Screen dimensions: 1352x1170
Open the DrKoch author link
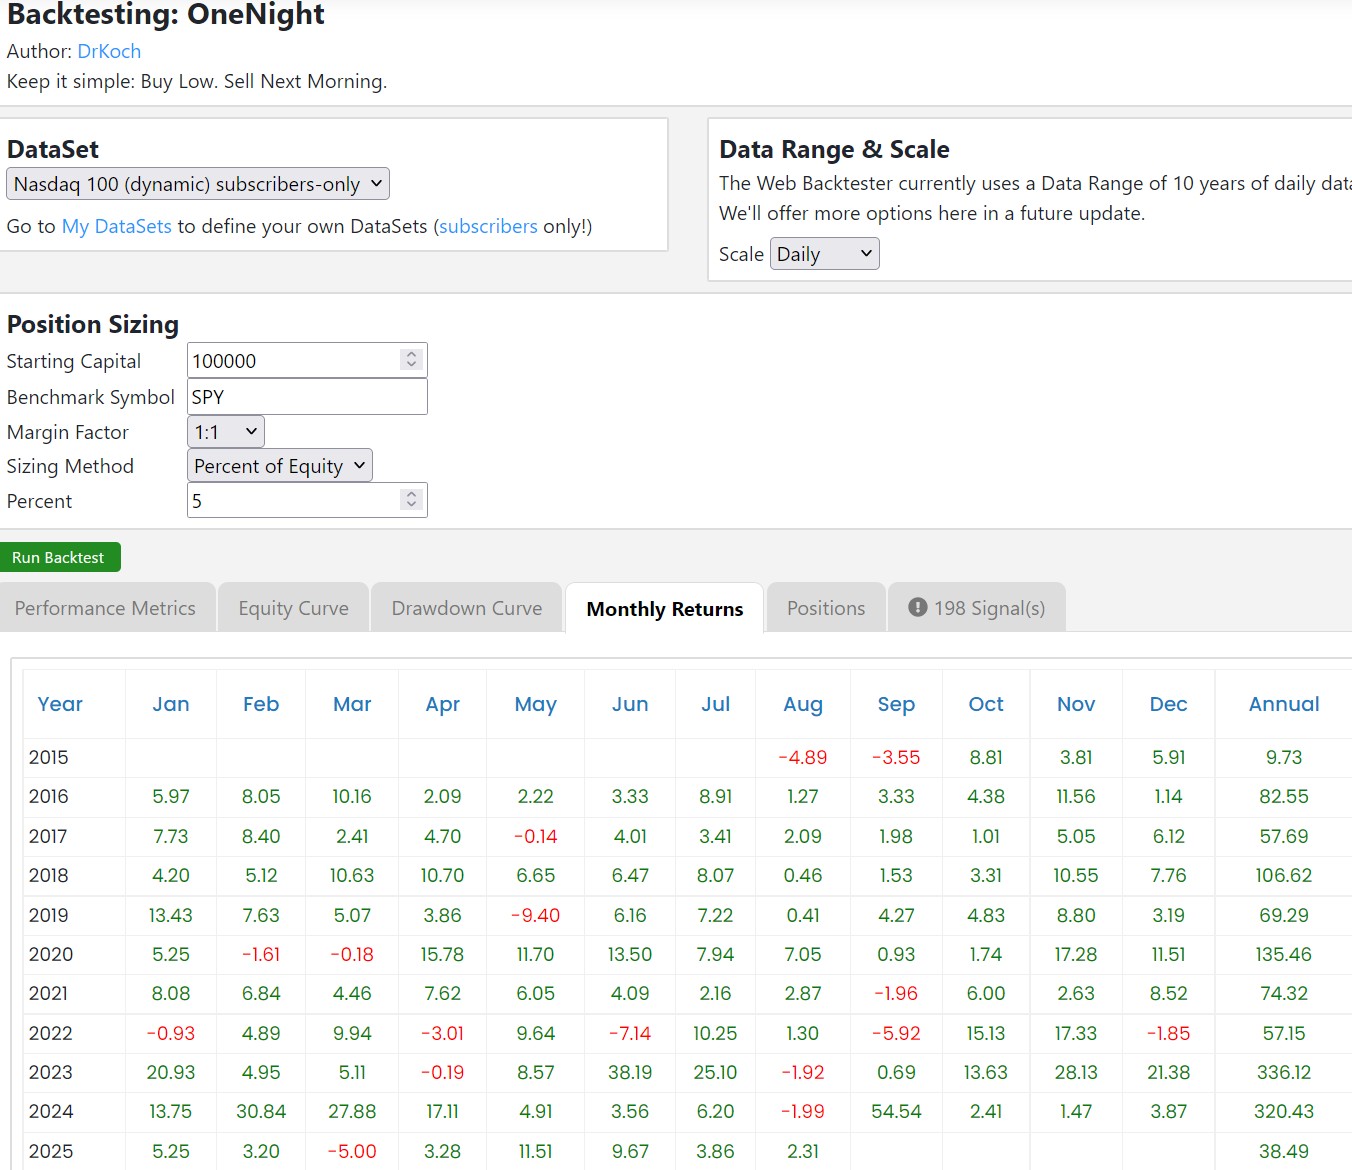(109, 51)
